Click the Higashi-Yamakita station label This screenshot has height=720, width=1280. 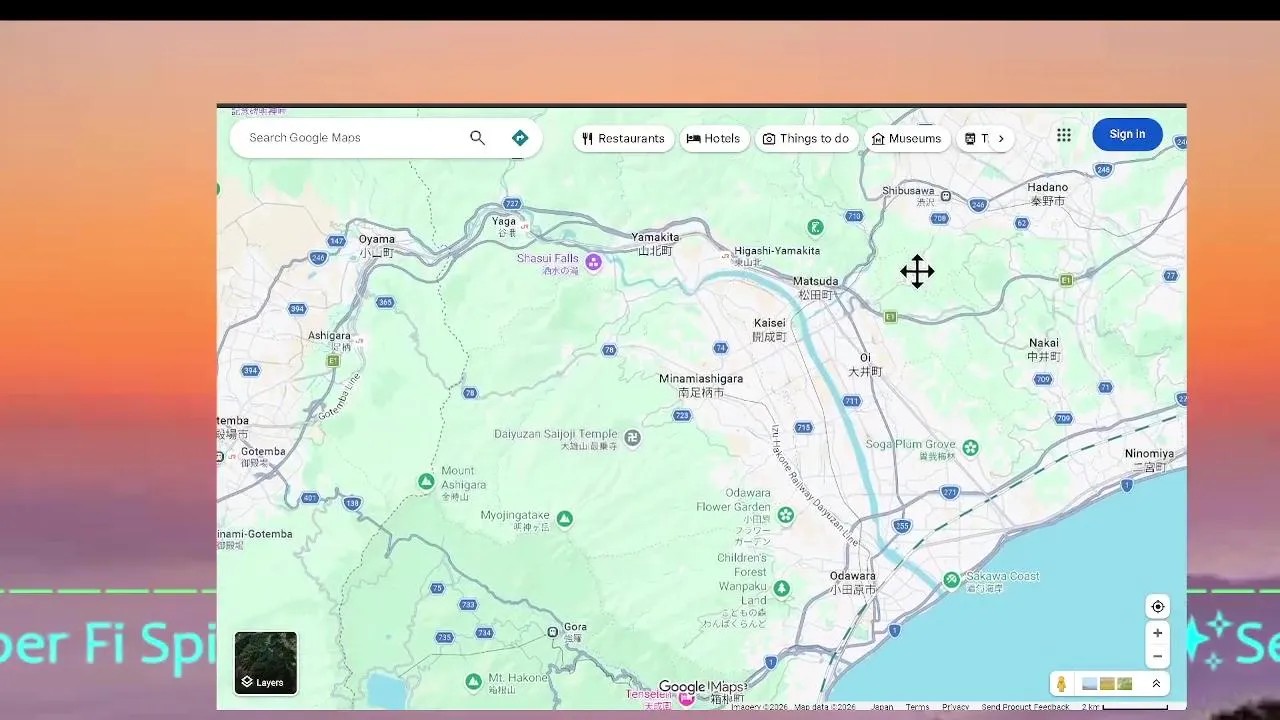(777, 255)
